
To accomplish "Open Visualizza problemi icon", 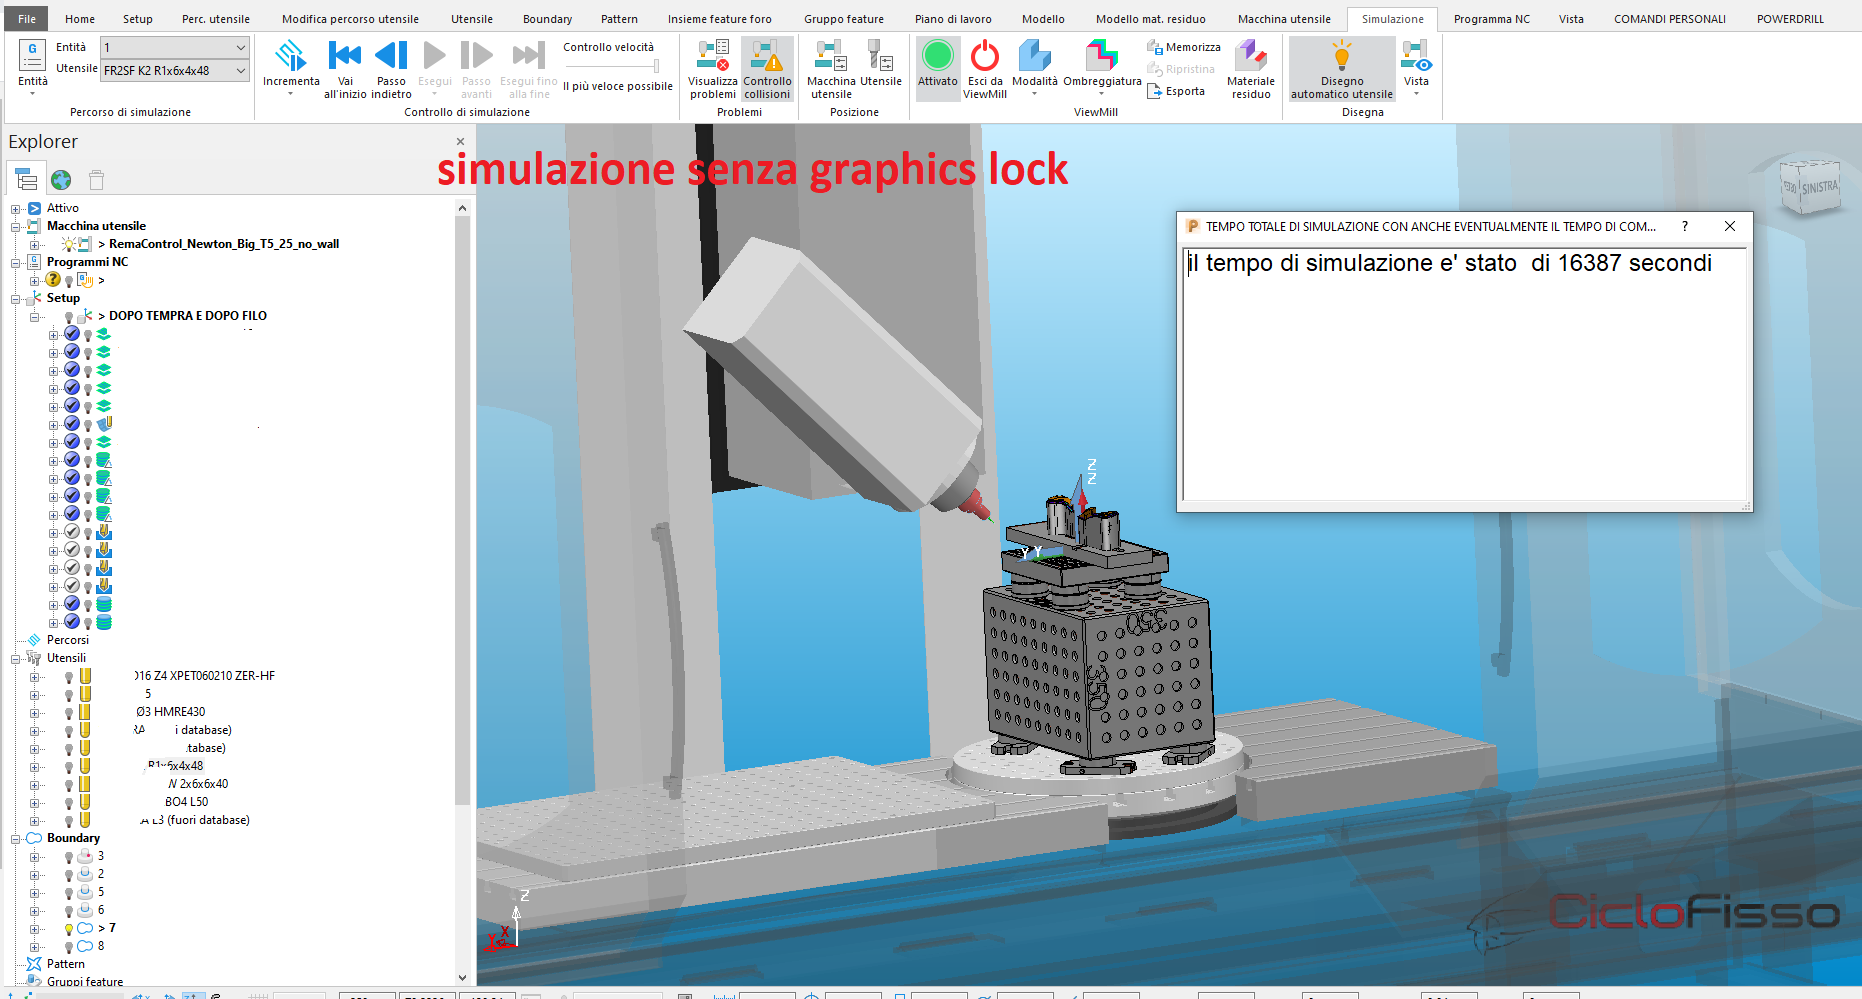I will point(713,57).
